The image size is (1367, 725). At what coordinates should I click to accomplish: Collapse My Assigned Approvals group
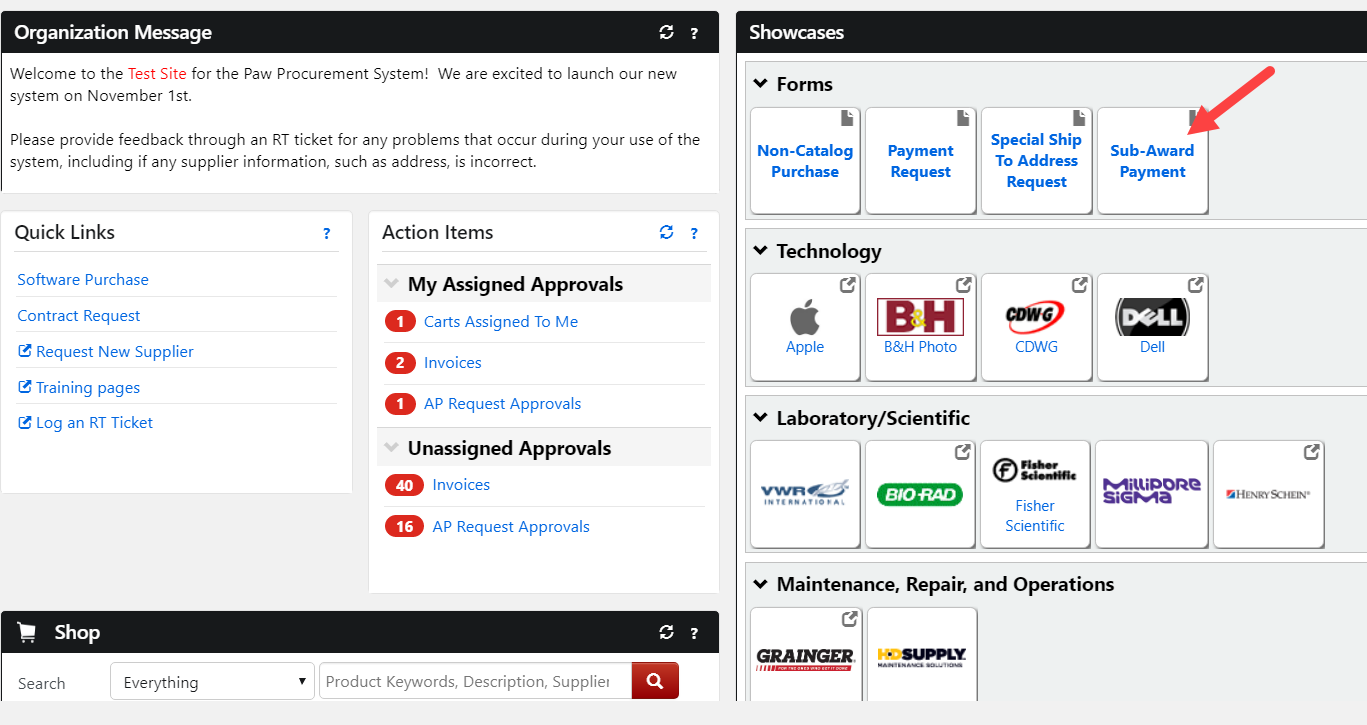[391, 284]
